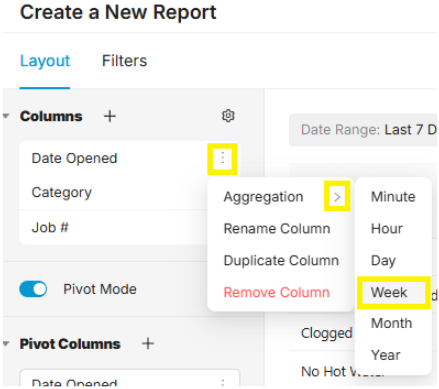This screenshot has width=439, height=389.
Task: Choose Month from aggregation list
Action: [x=392, y=323]
